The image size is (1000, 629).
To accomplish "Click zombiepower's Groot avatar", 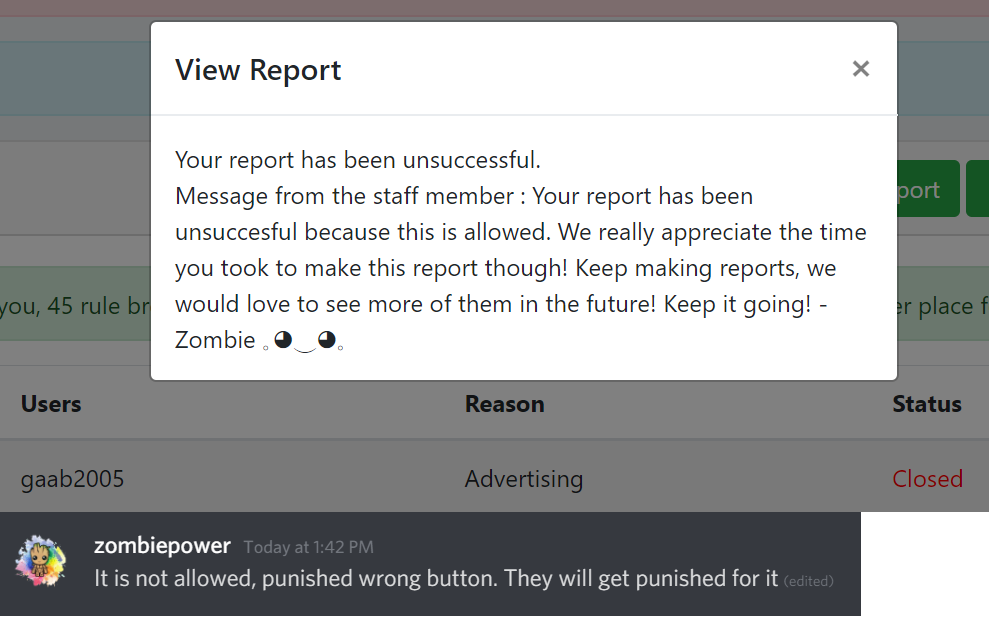I will [x=40, y=561].
